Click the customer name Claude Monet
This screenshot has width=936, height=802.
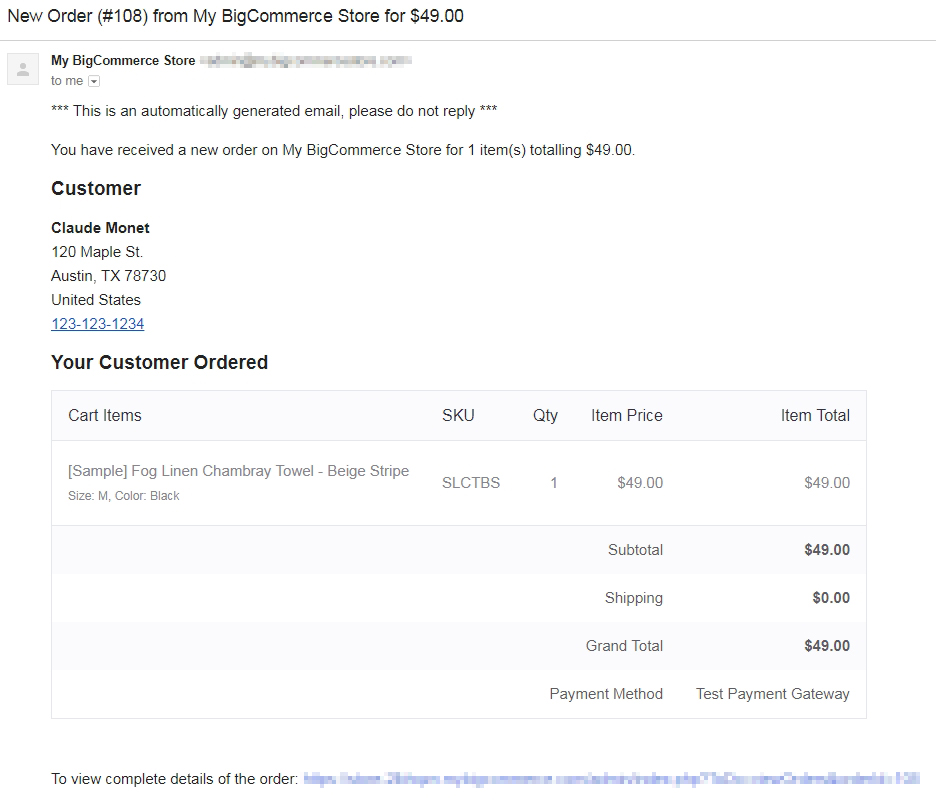coord(100,227)
